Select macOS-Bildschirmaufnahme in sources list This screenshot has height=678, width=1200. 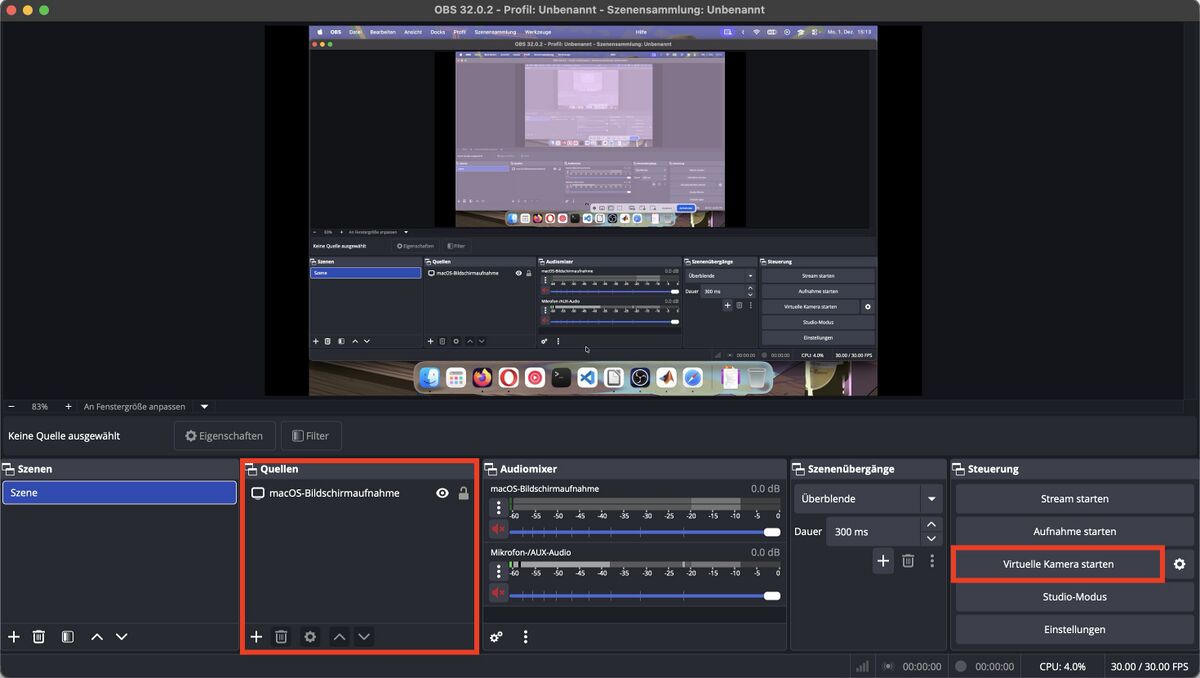click(x=334, y=493)
